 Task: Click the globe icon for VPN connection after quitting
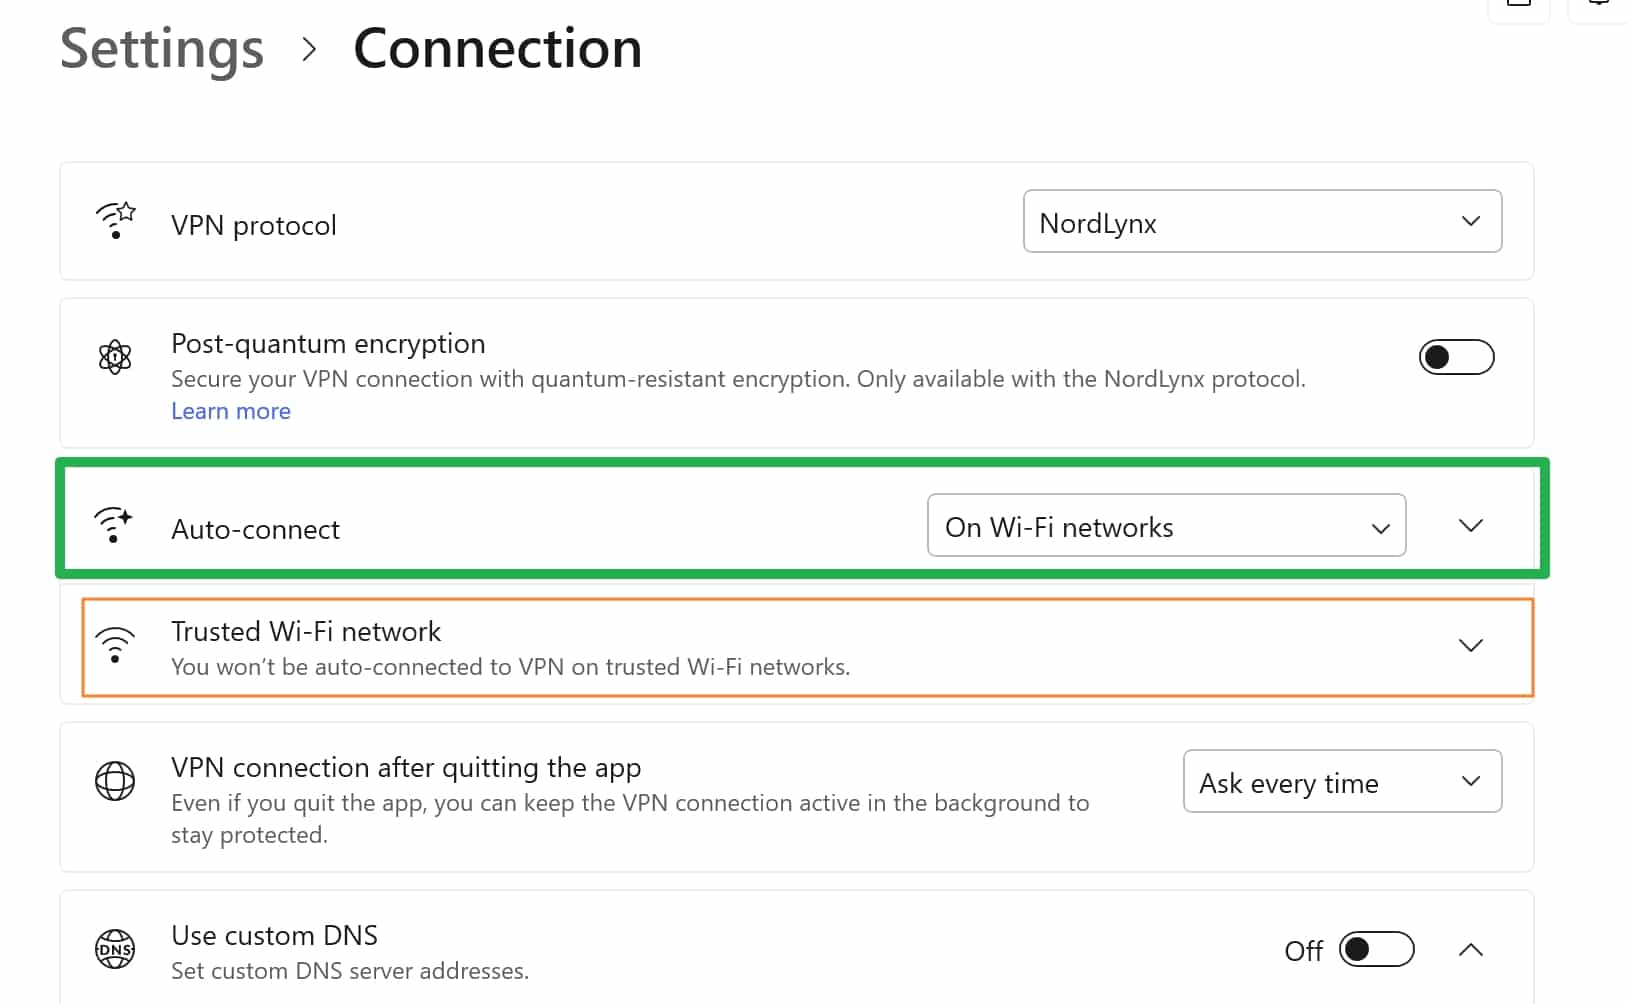(x=115, y=781)
